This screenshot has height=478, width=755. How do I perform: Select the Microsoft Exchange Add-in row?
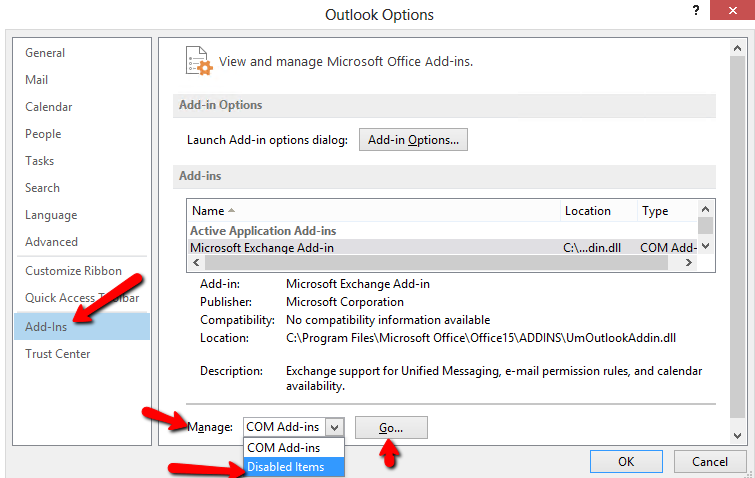(x=442, y=247)
